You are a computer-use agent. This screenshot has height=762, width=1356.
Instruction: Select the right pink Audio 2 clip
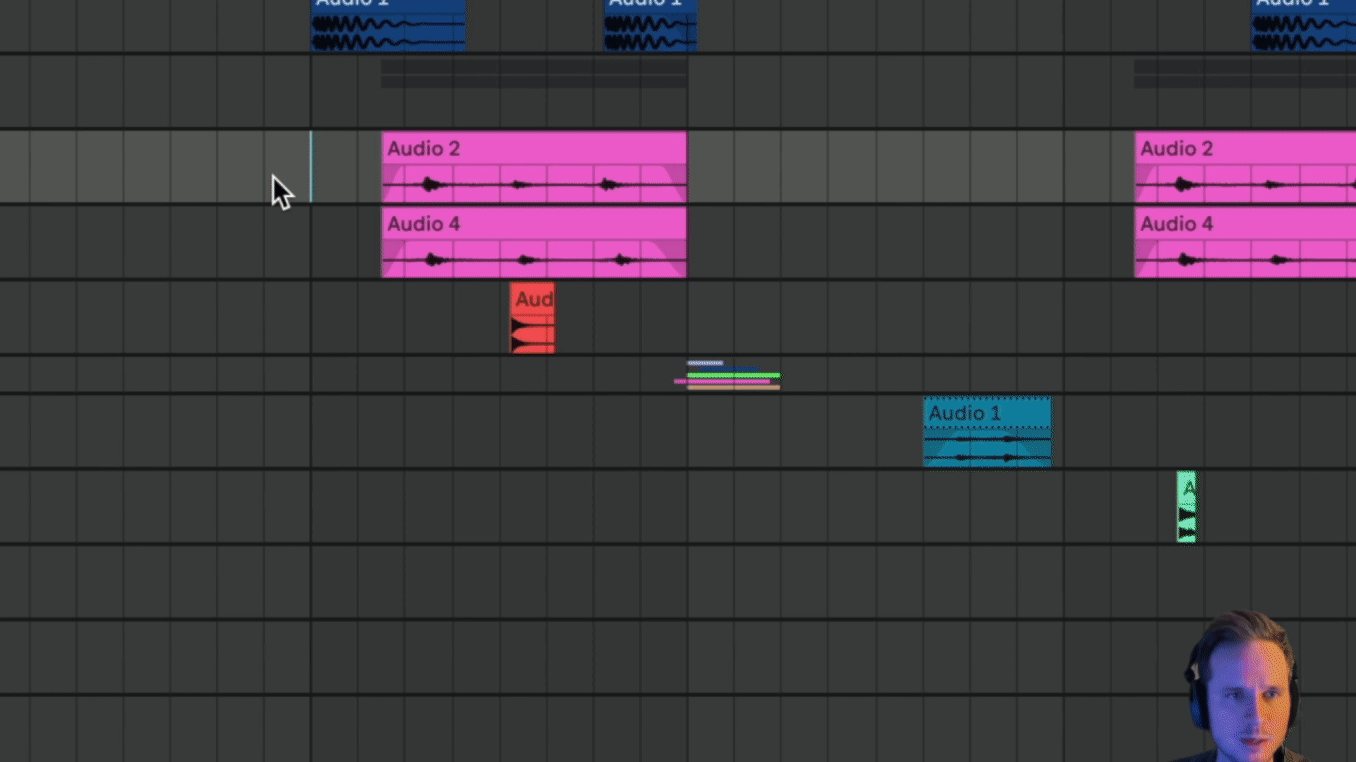coord(1245,167)
